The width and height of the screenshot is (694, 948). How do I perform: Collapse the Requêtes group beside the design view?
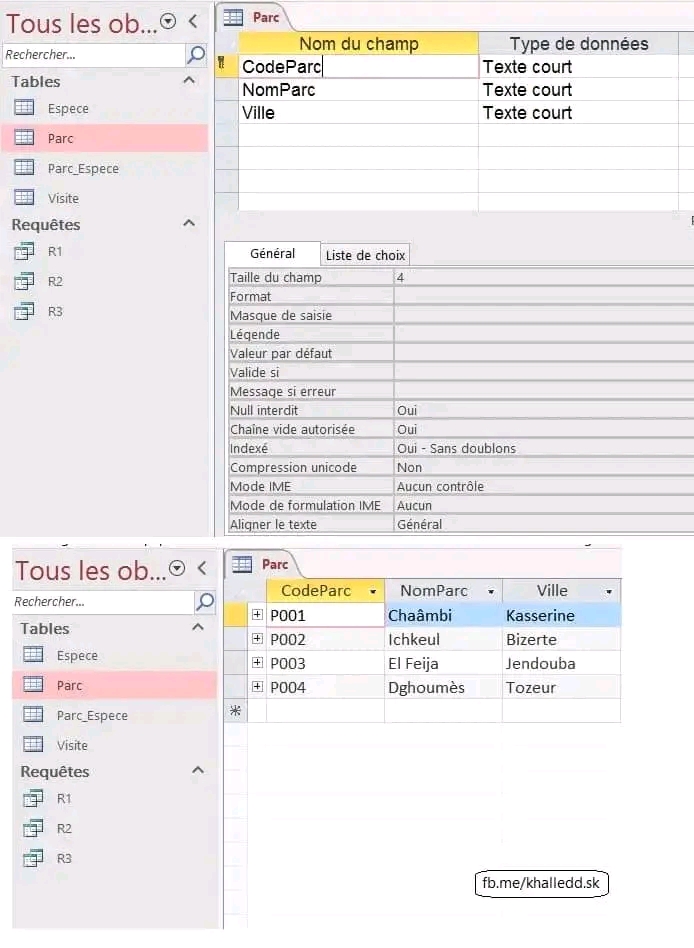(189, 224)
